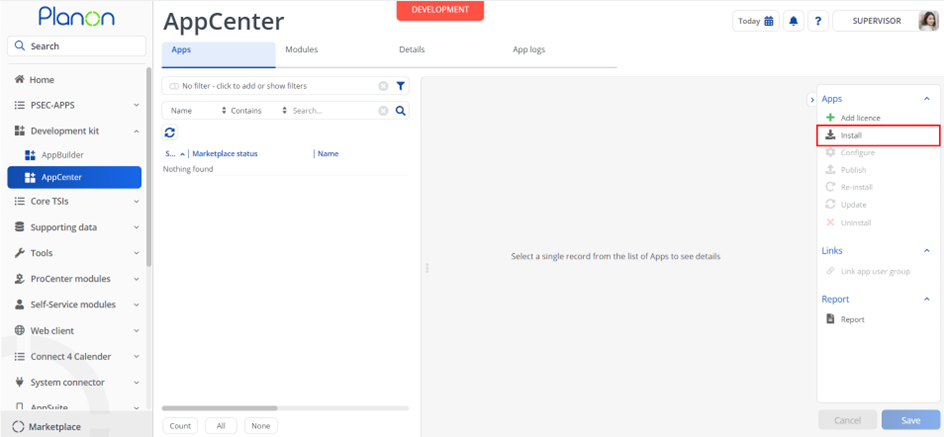The height and width of the screenshot is (437, 944).
Task: Click the search magnifier icon in list
Action: [x=400, y=111]
